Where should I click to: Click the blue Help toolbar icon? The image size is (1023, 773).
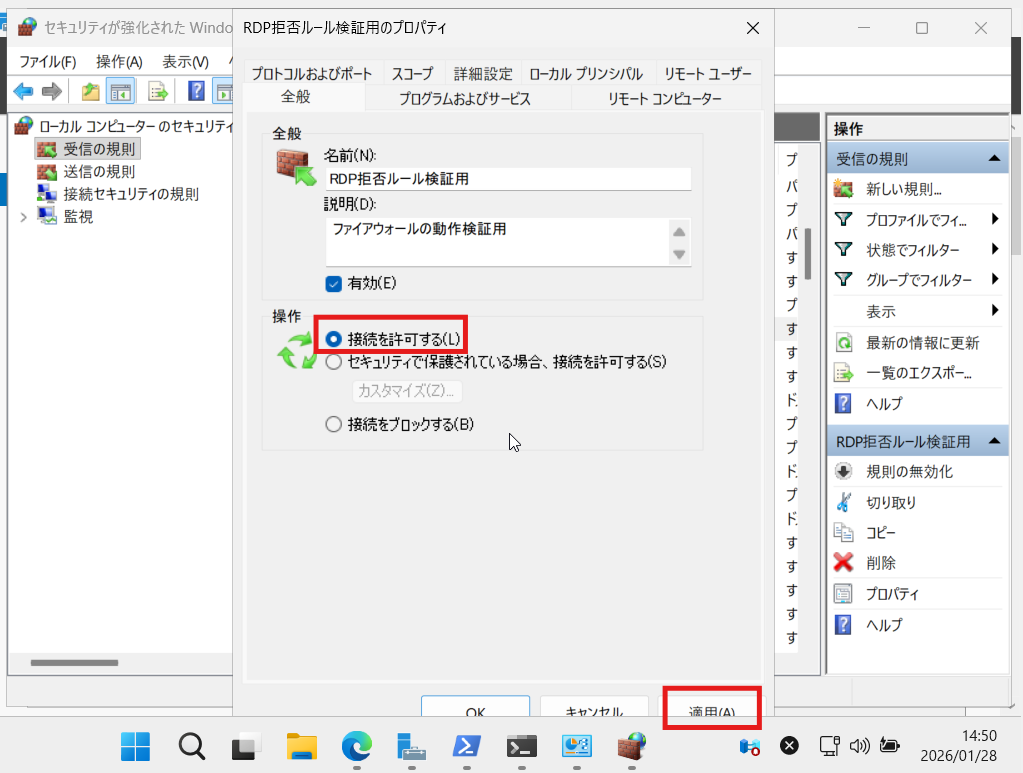(x=196, y=91)
